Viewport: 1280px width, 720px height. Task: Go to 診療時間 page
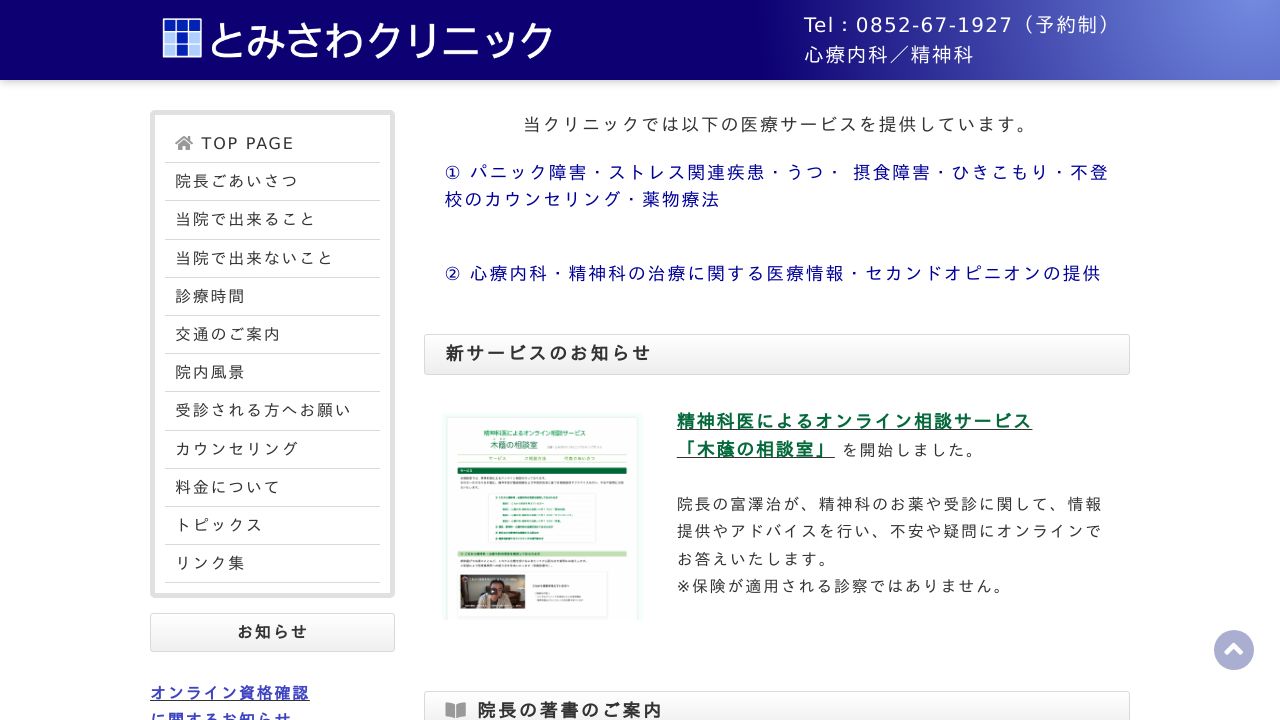click(211, 296)
